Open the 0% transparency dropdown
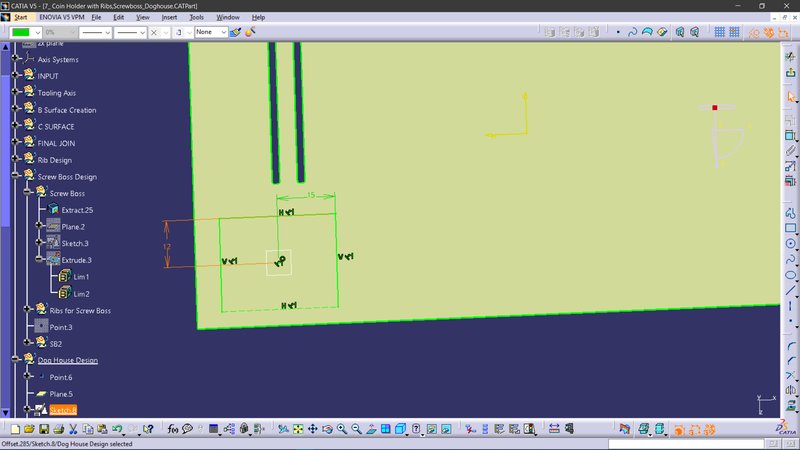 (72, 32)
